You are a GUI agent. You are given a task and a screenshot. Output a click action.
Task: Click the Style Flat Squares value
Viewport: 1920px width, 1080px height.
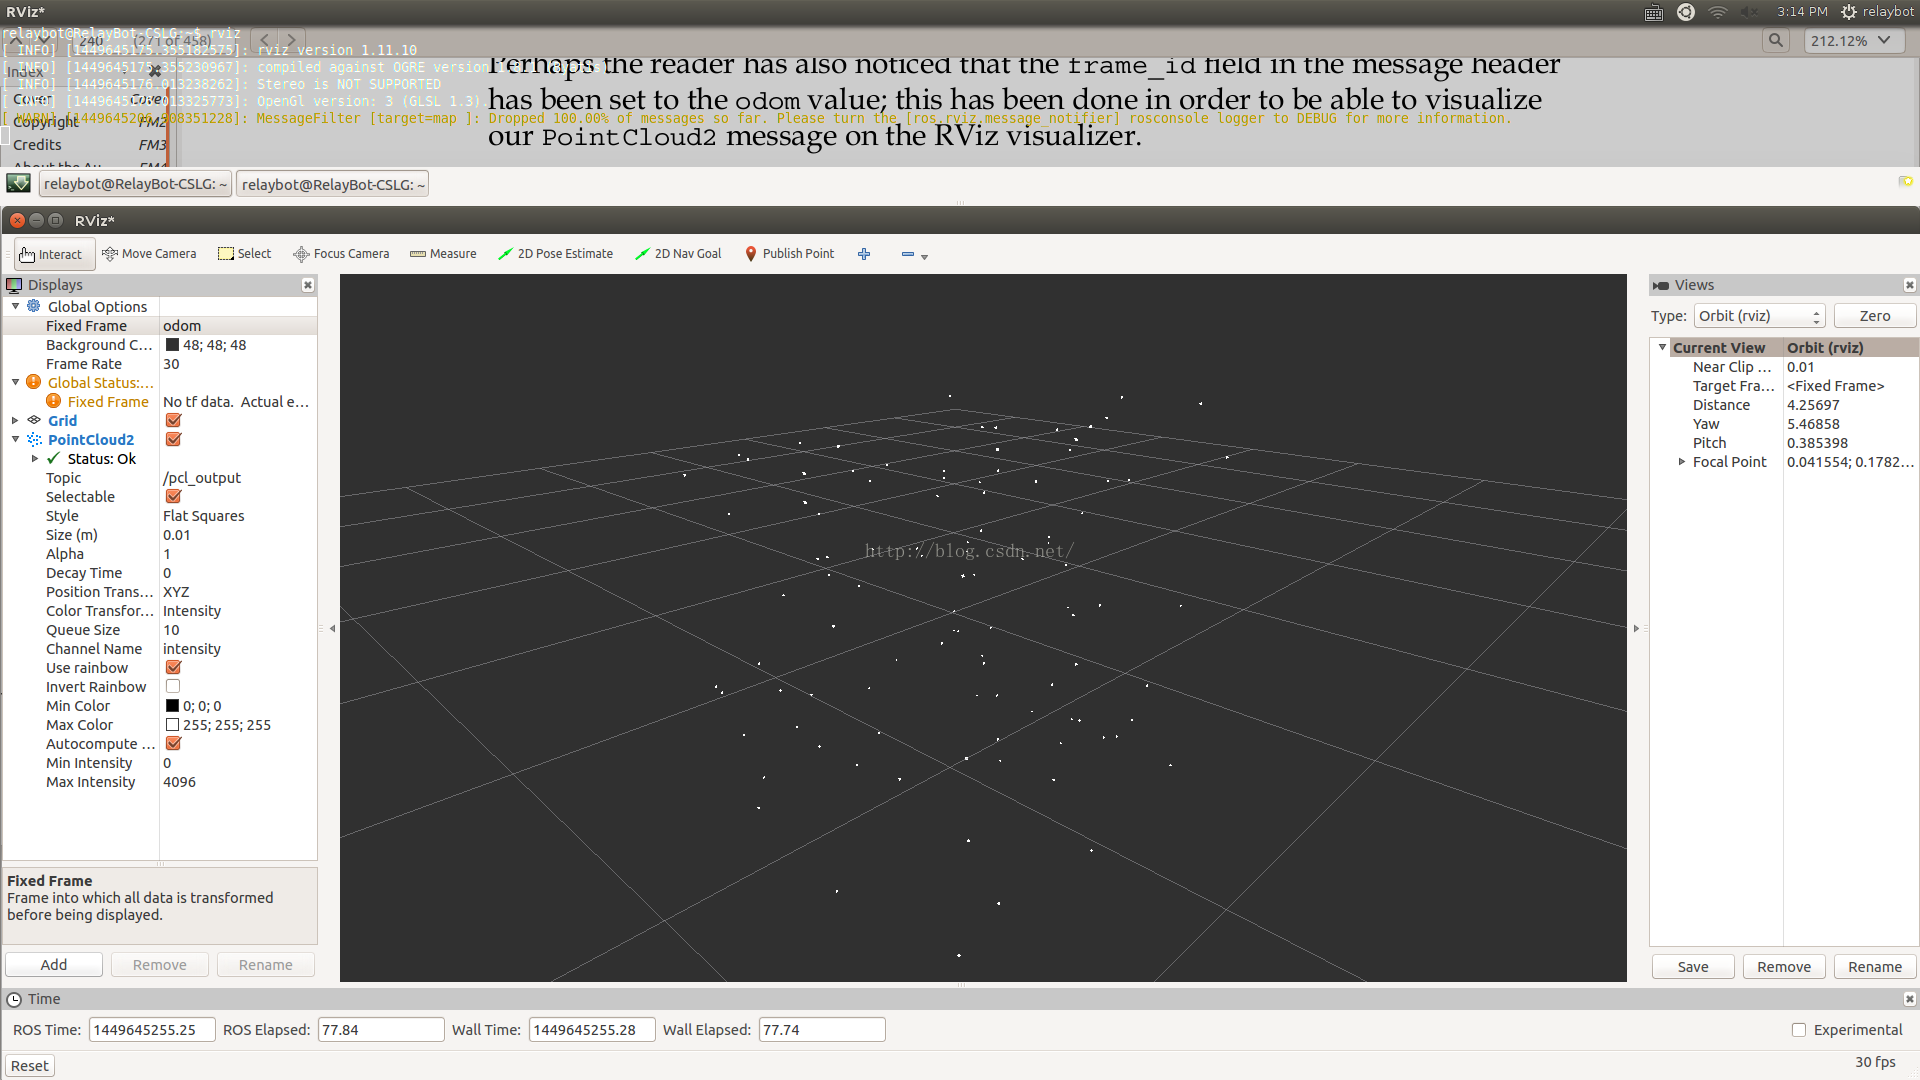pos(204,516)
